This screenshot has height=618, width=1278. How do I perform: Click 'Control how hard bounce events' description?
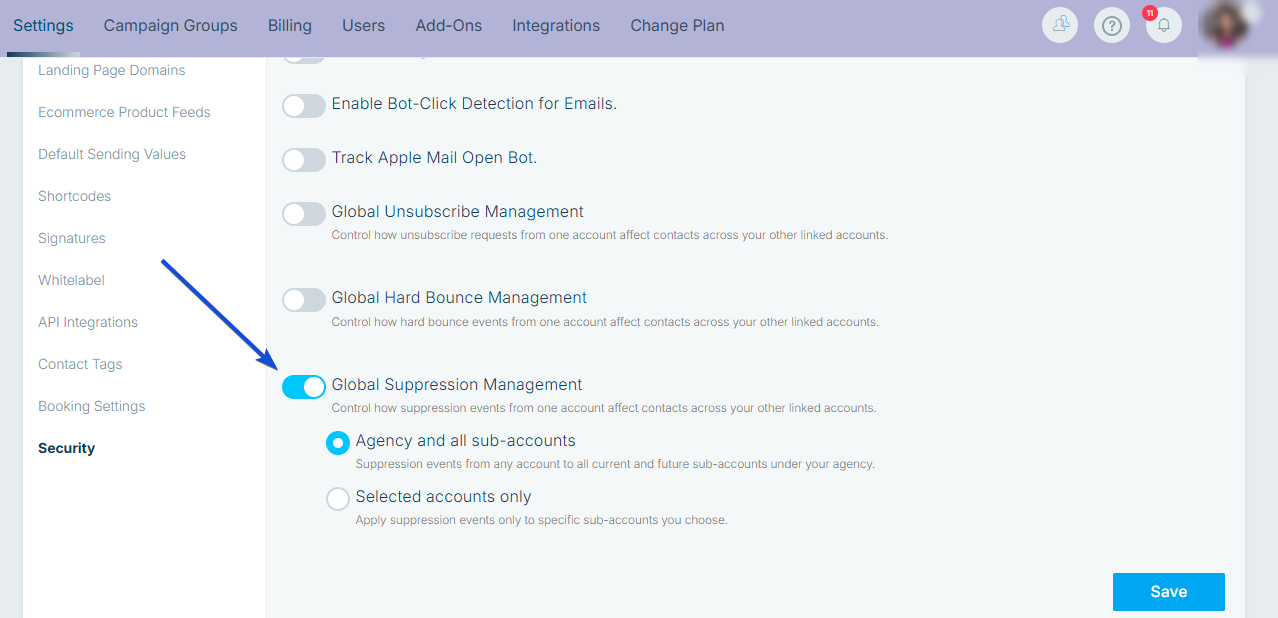(x=605, y=322)
